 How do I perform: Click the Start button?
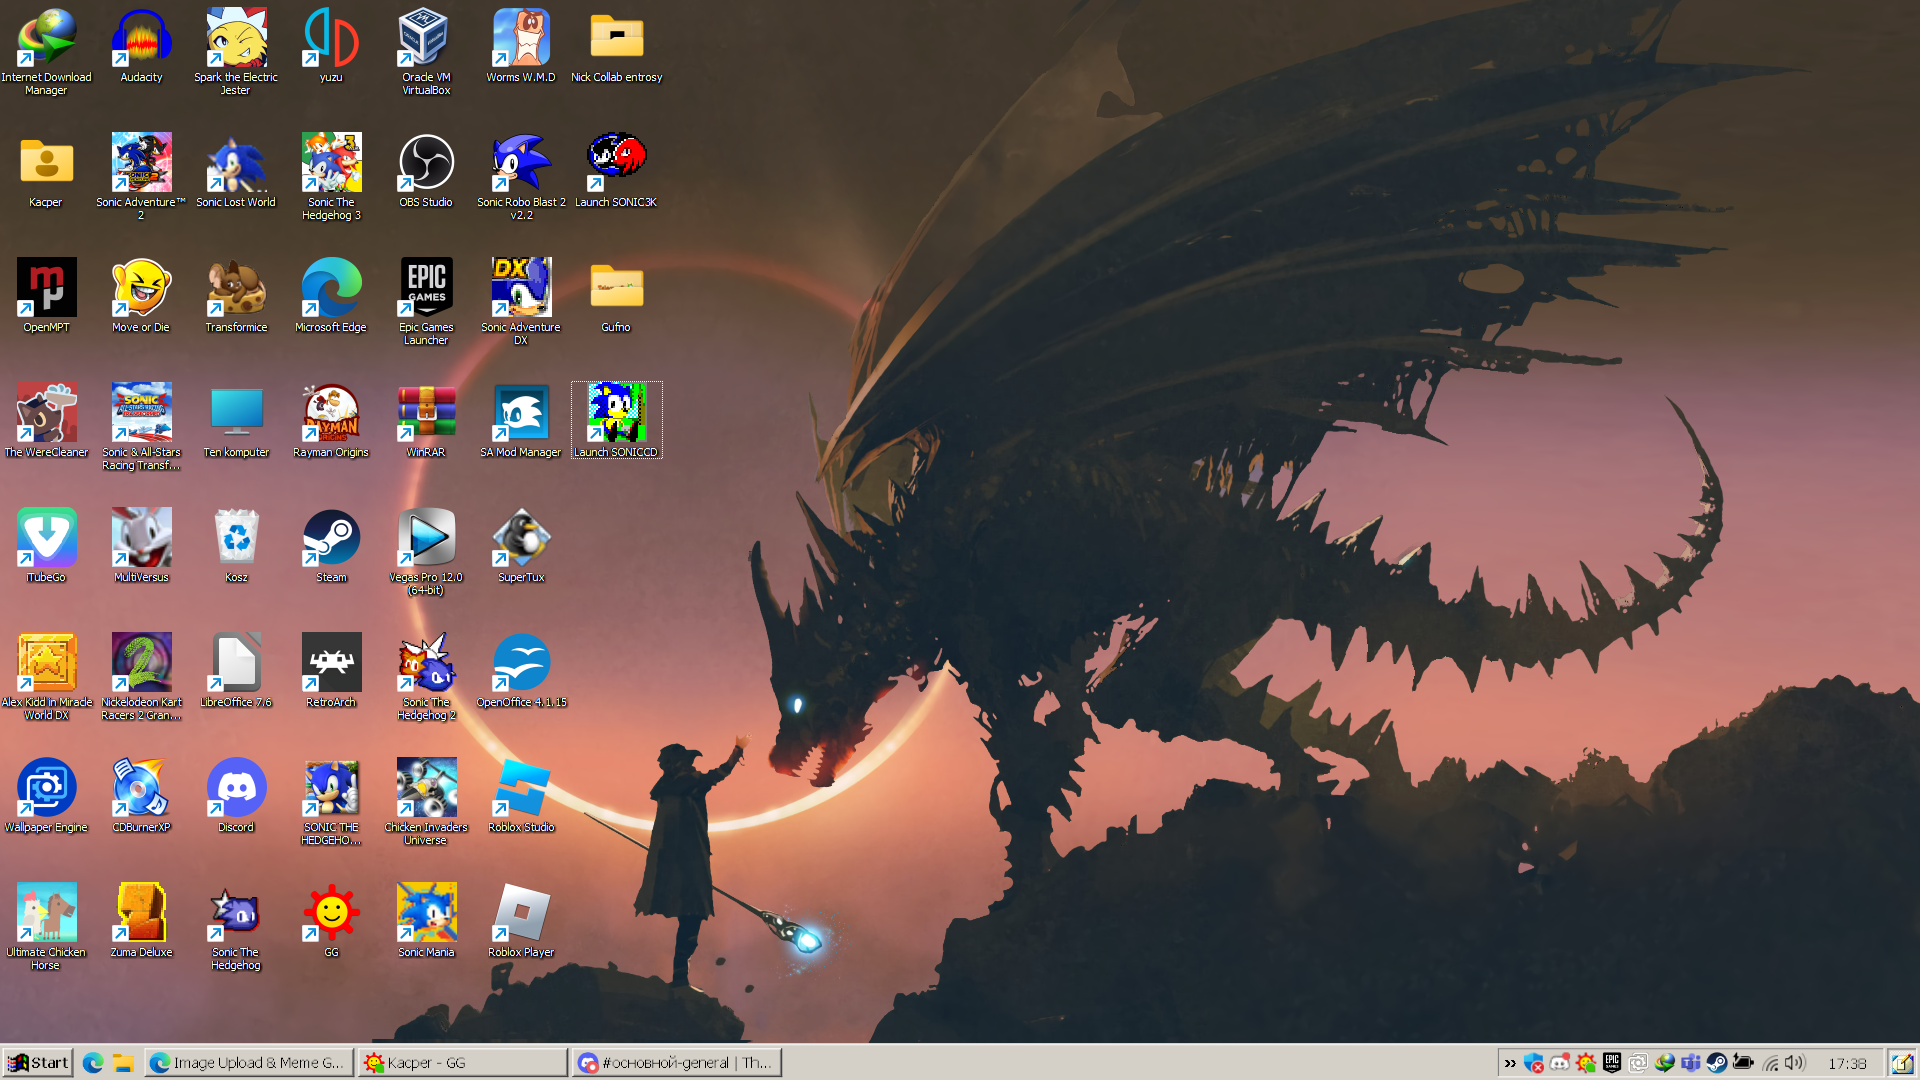[37, 1062]
